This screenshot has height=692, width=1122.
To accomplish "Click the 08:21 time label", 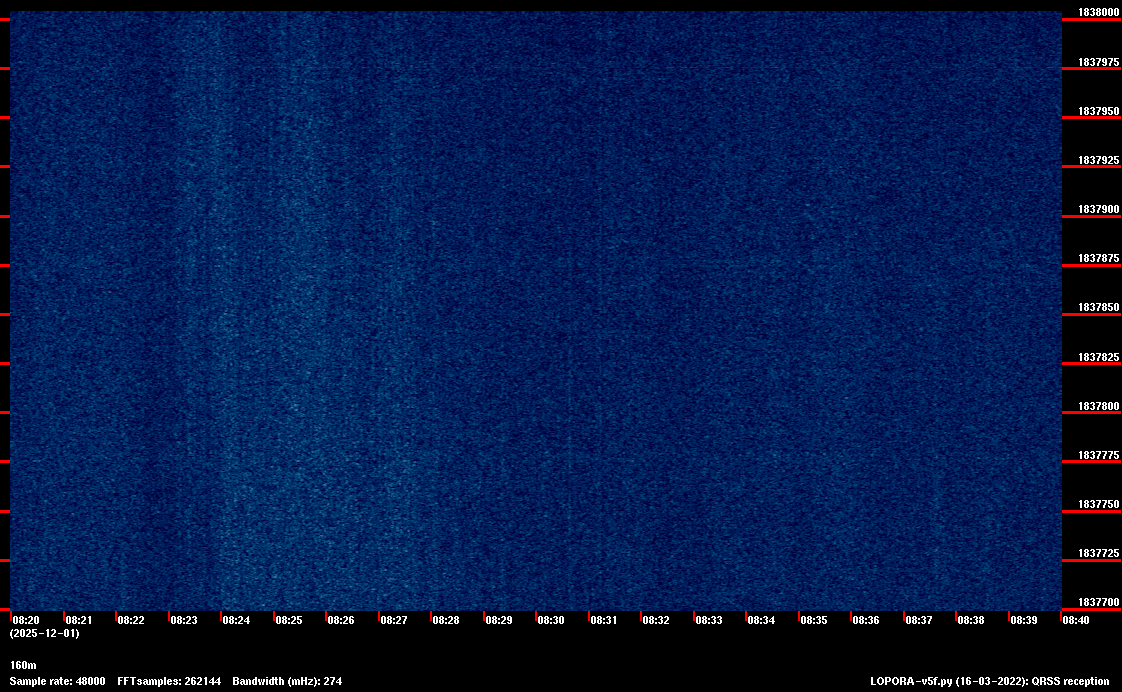I will point(79,620).
